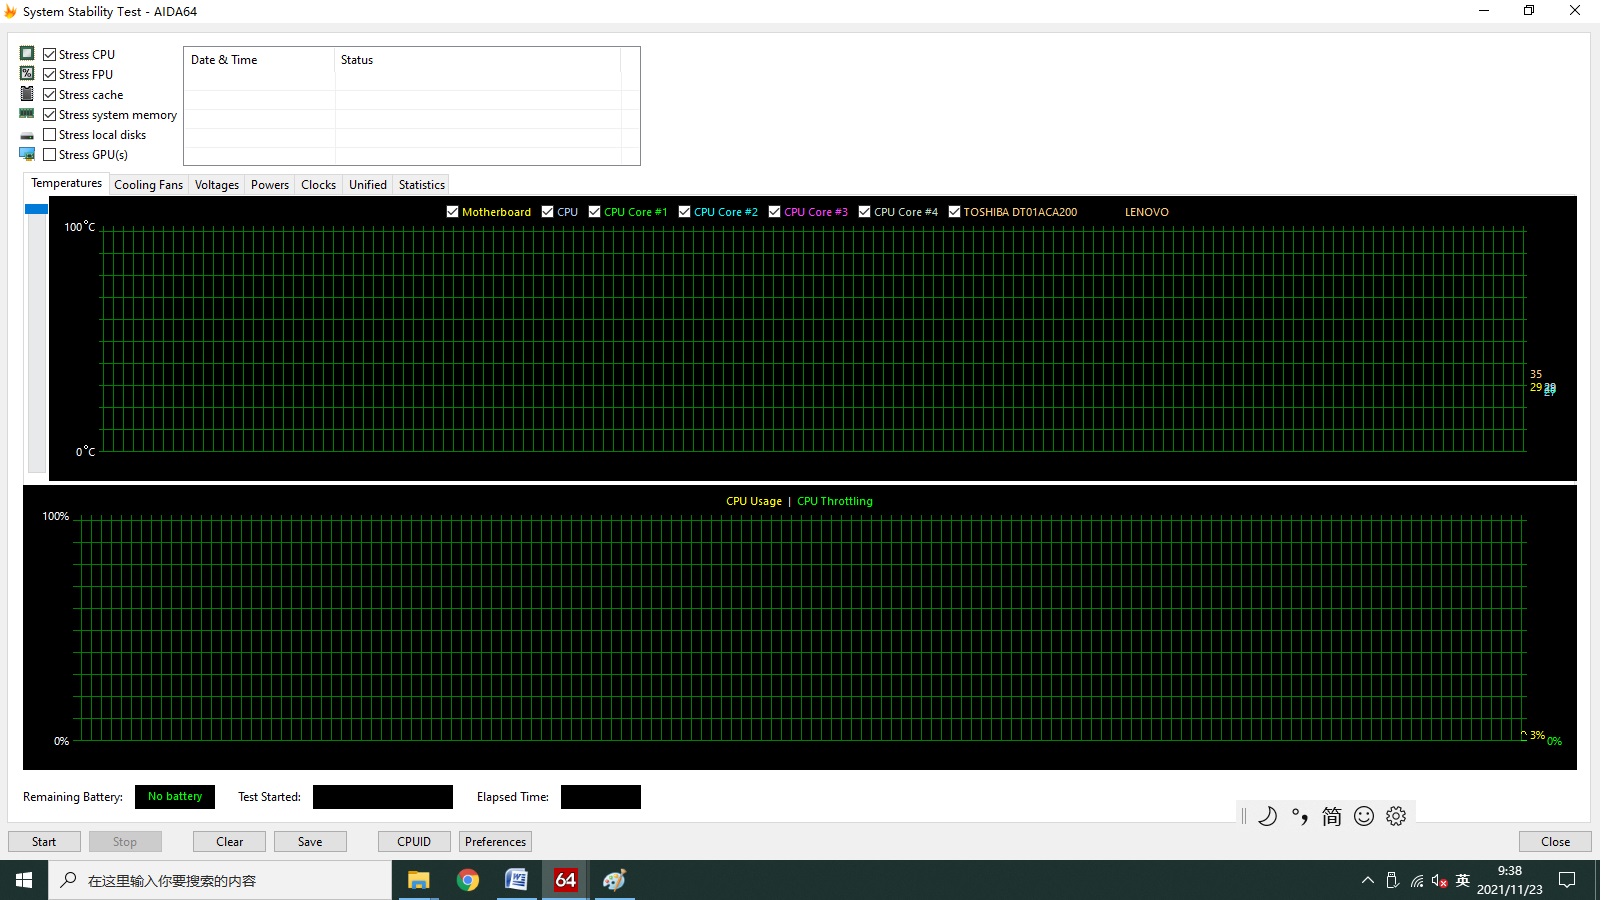Click the Preferences button
Screen dimensions: 1604x900
pos(495,842)
